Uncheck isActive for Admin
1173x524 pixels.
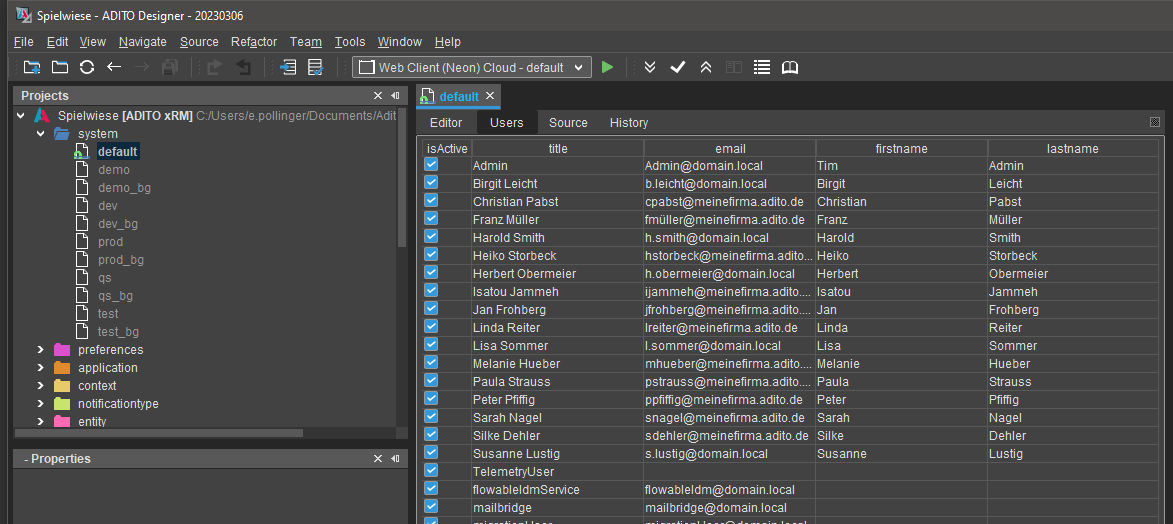coord(431,164)
